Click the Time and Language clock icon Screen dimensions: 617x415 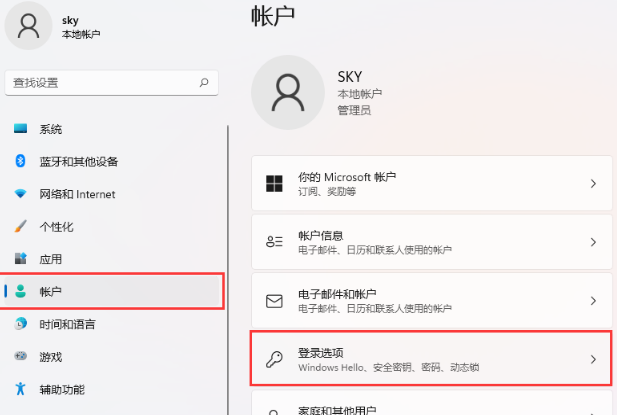tap(20, 324)
